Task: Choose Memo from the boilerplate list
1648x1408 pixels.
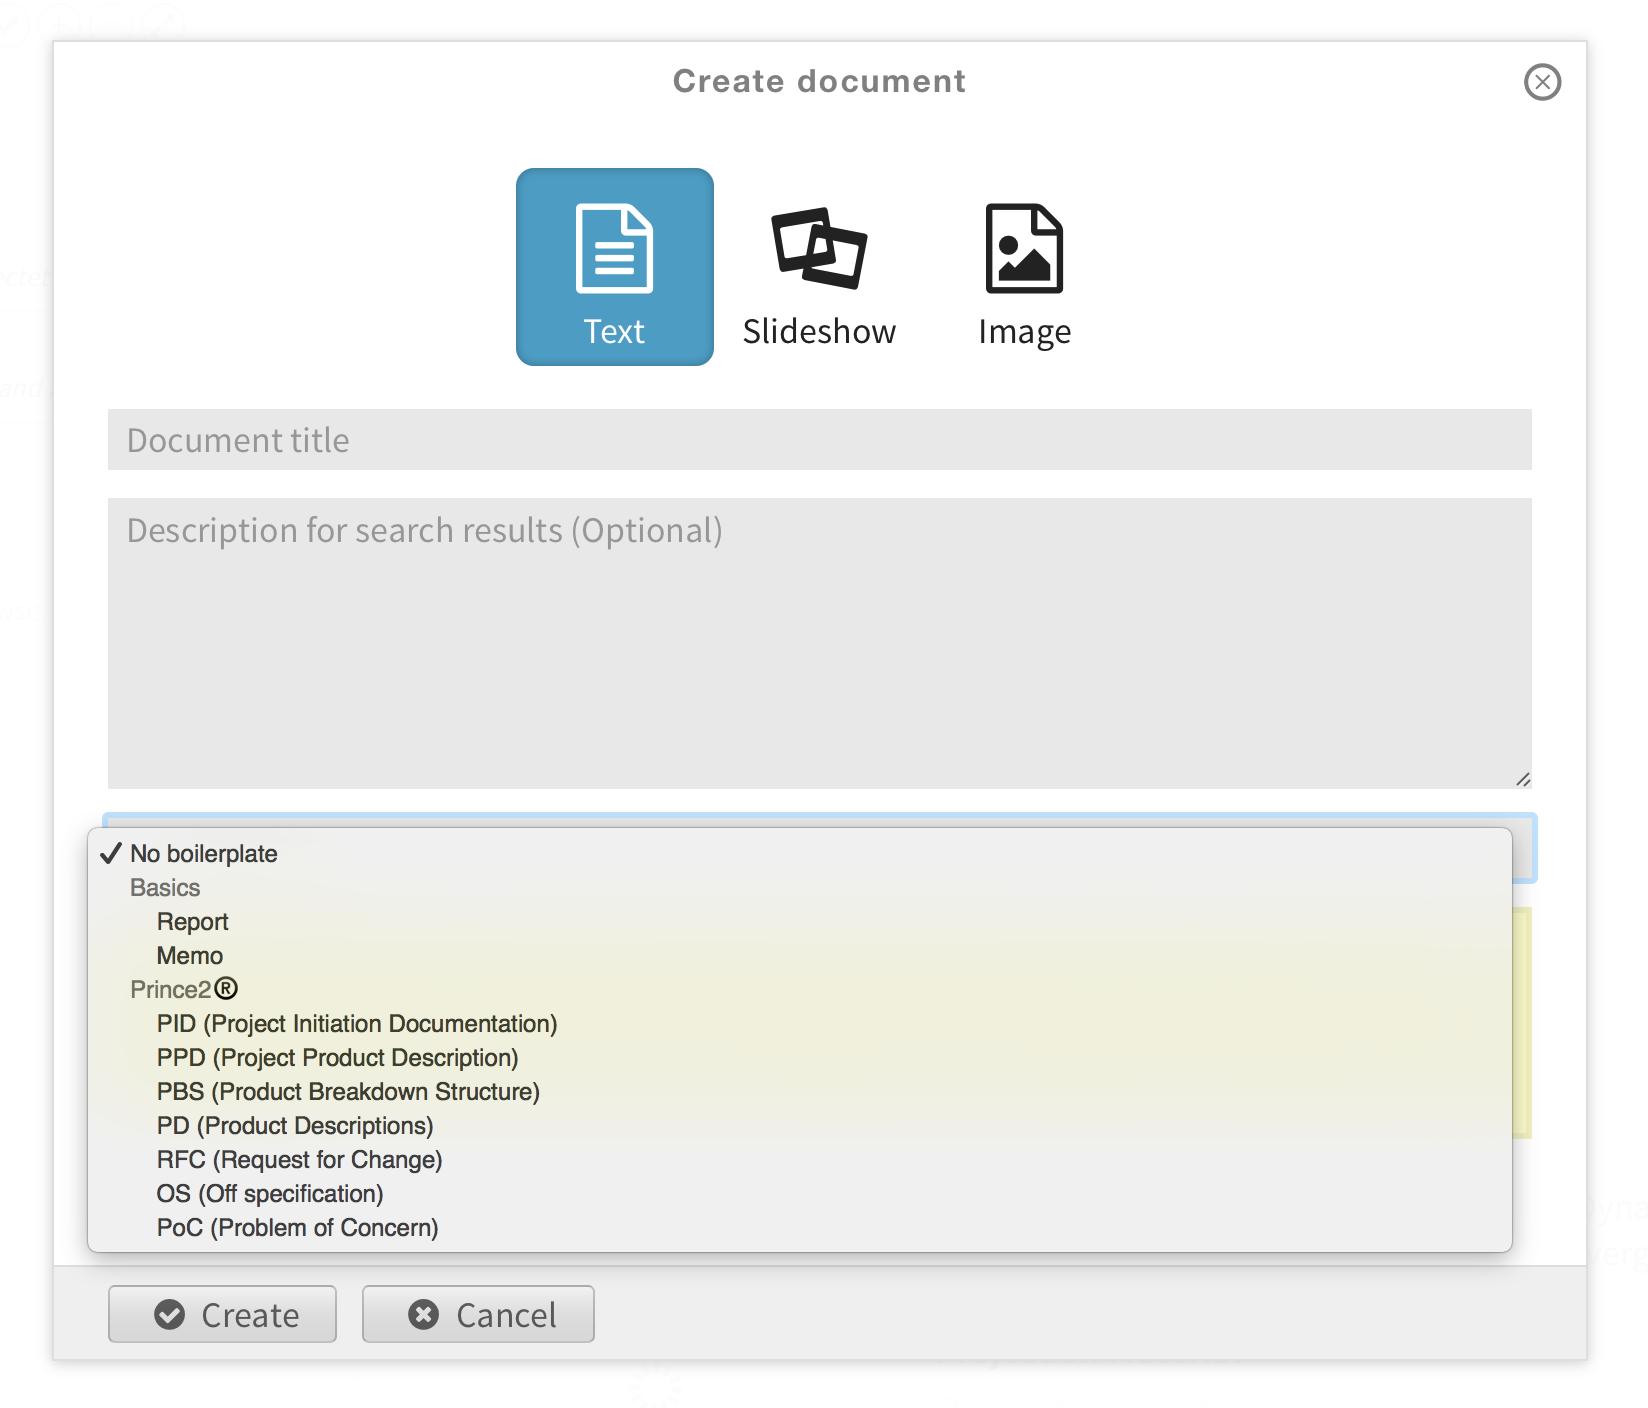Action: [x=190, y=956]
